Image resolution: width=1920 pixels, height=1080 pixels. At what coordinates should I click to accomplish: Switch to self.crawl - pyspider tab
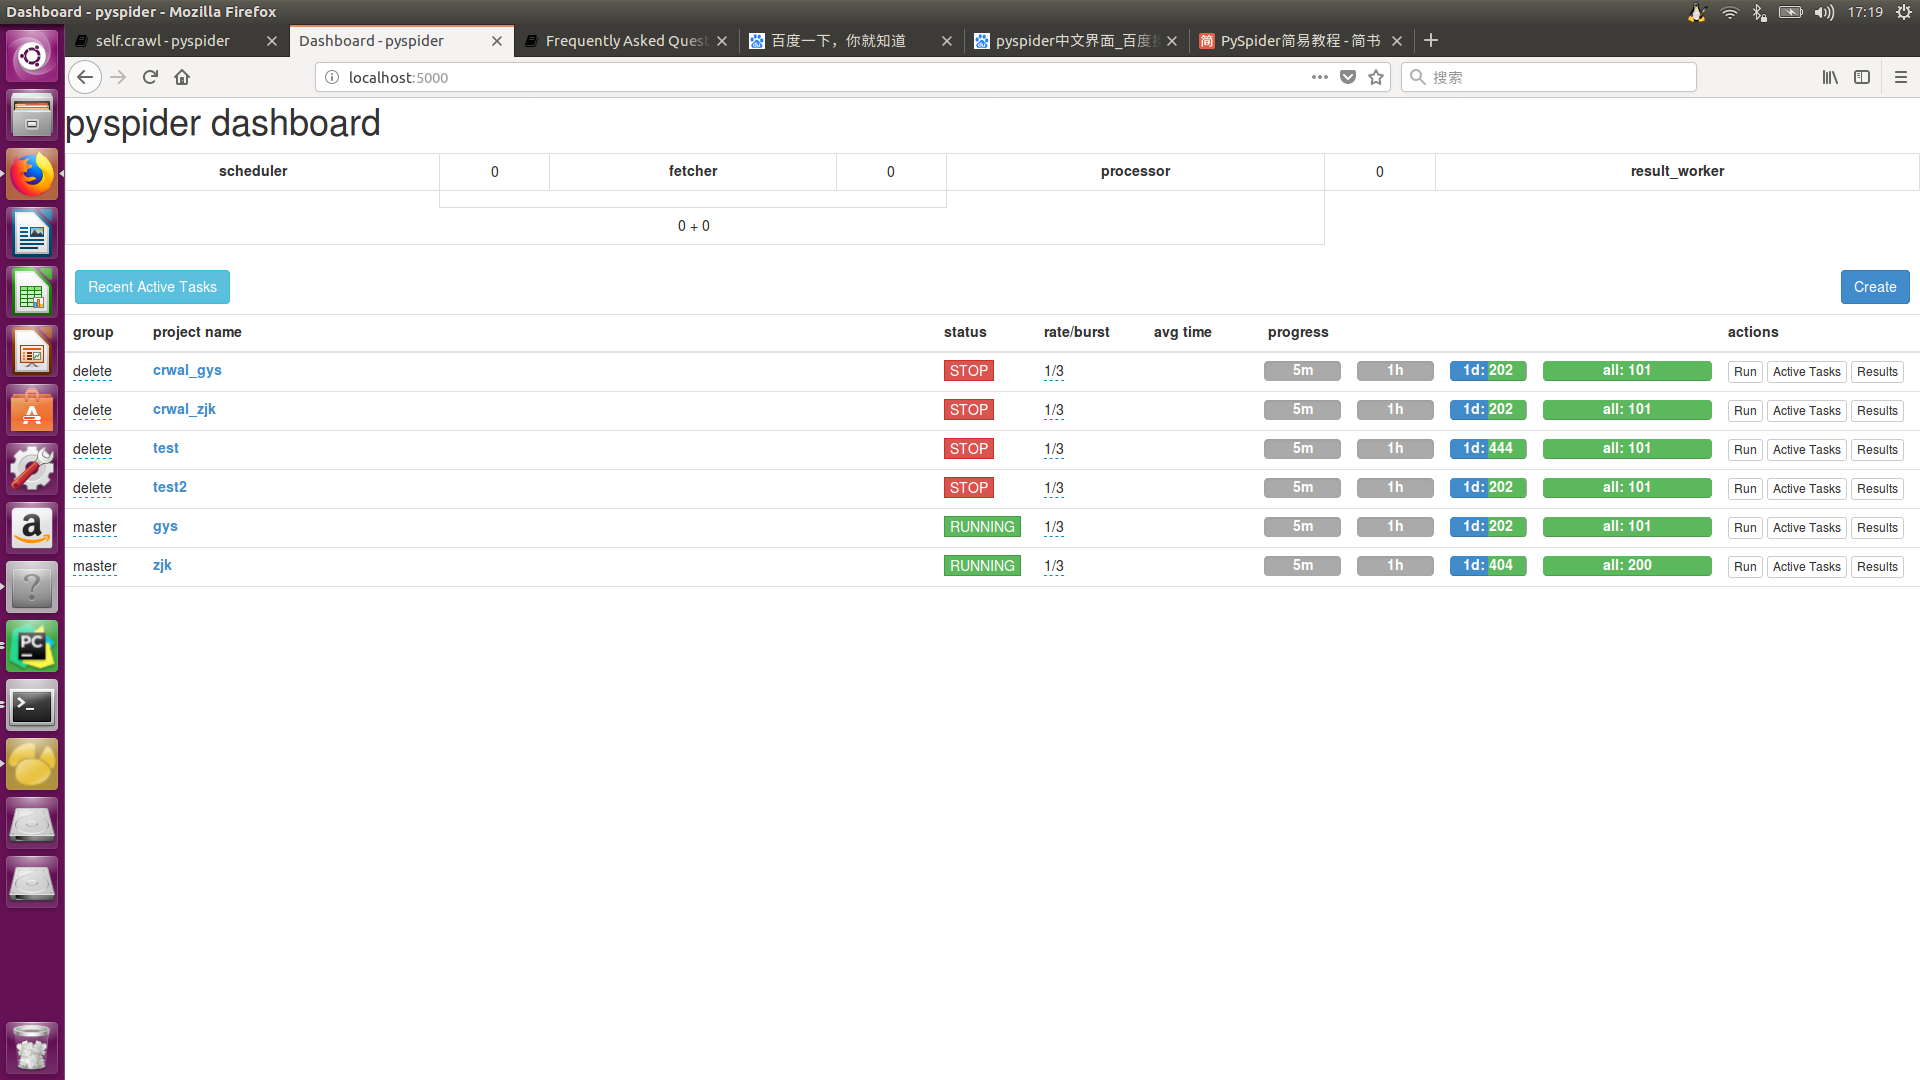(164, 41)
